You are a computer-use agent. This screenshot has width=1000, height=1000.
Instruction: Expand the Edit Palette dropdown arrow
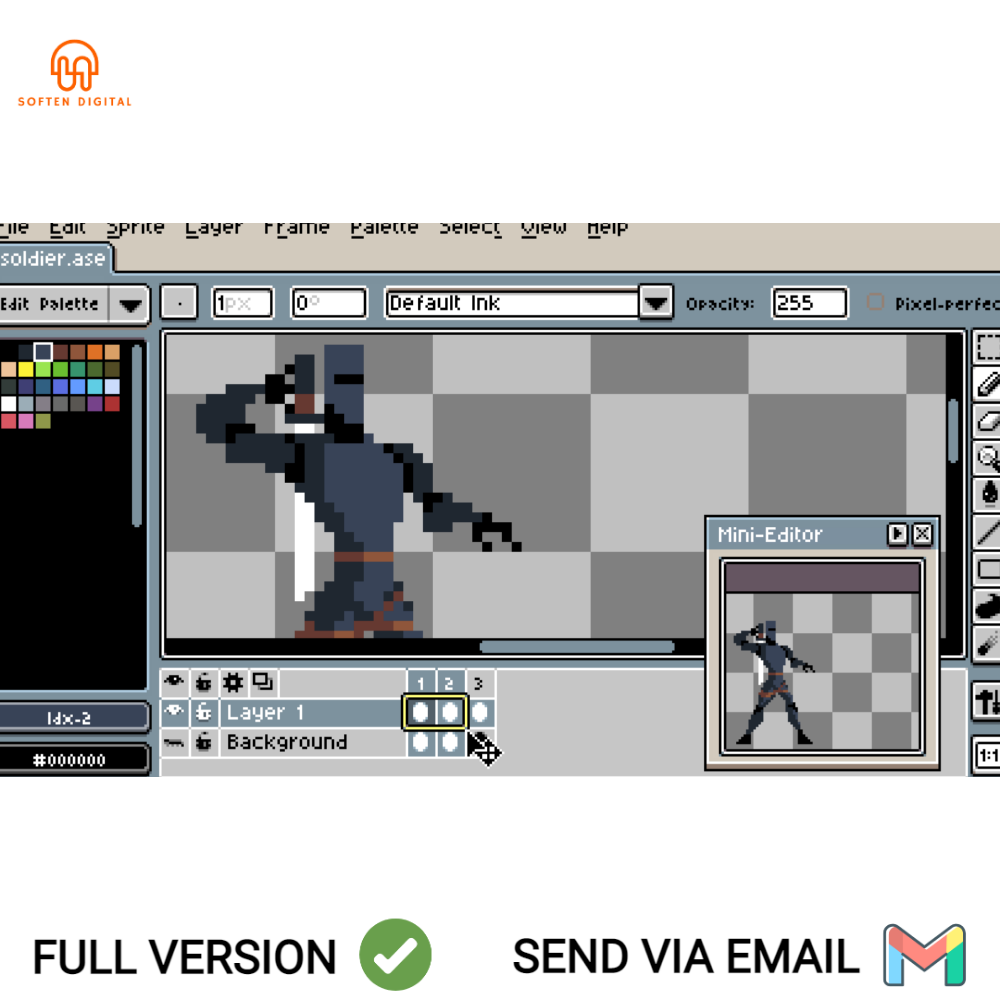(x=131, y=304)
